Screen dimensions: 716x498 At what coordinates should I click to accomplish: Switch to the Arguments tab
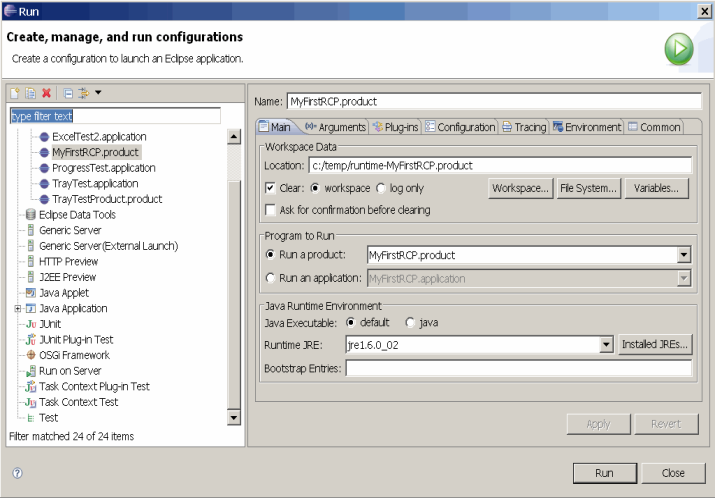click(x=335, y=127)
